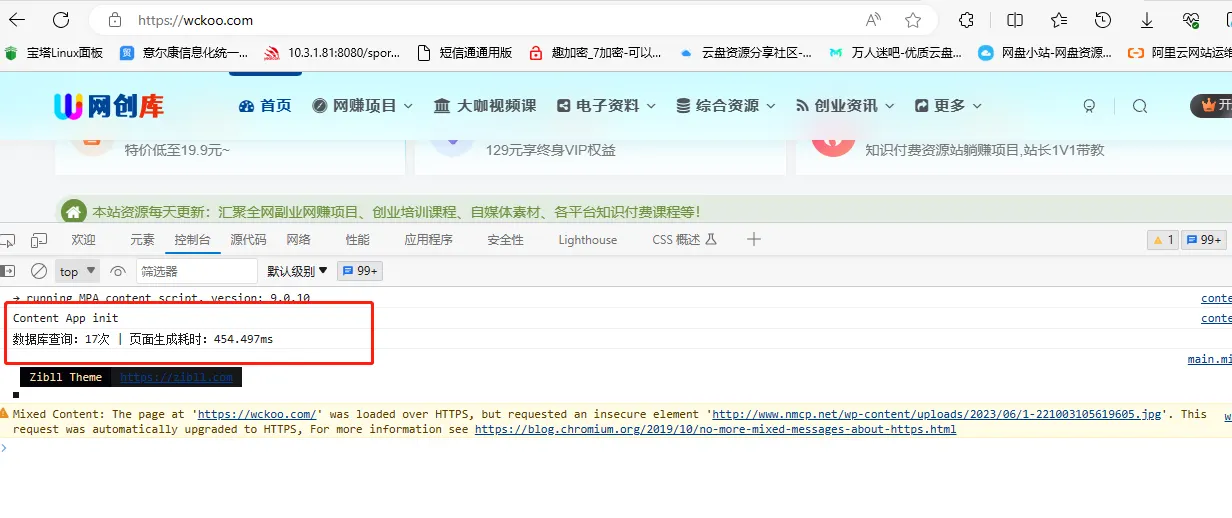Create live expression via eye icon
The image size is (1232, 518).
(x=118, y=271)
